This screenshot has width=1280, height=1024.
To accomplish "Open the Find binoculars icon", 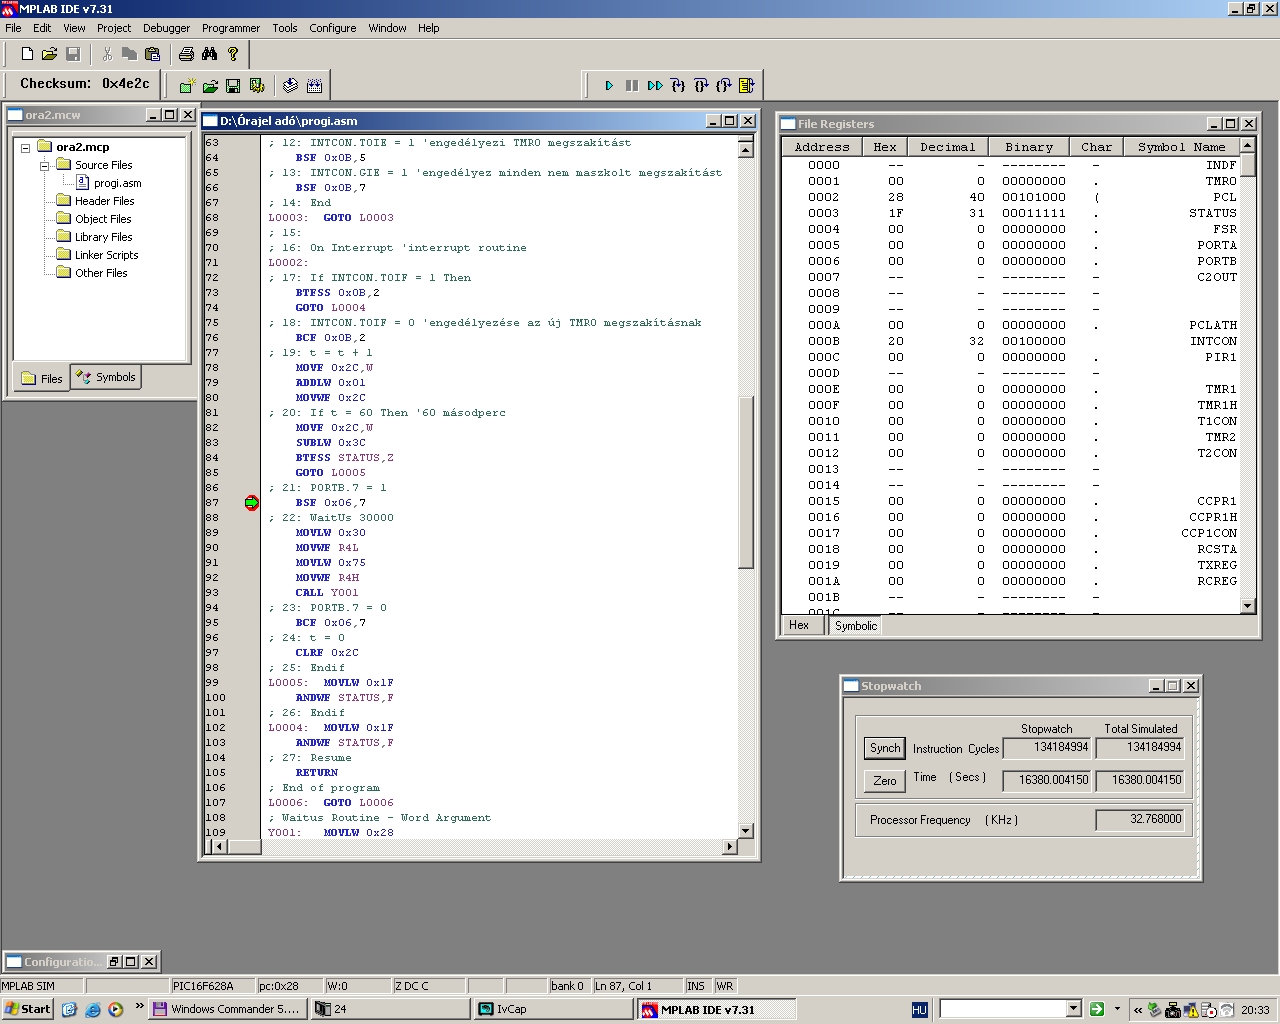I will [x=209, y=54].
